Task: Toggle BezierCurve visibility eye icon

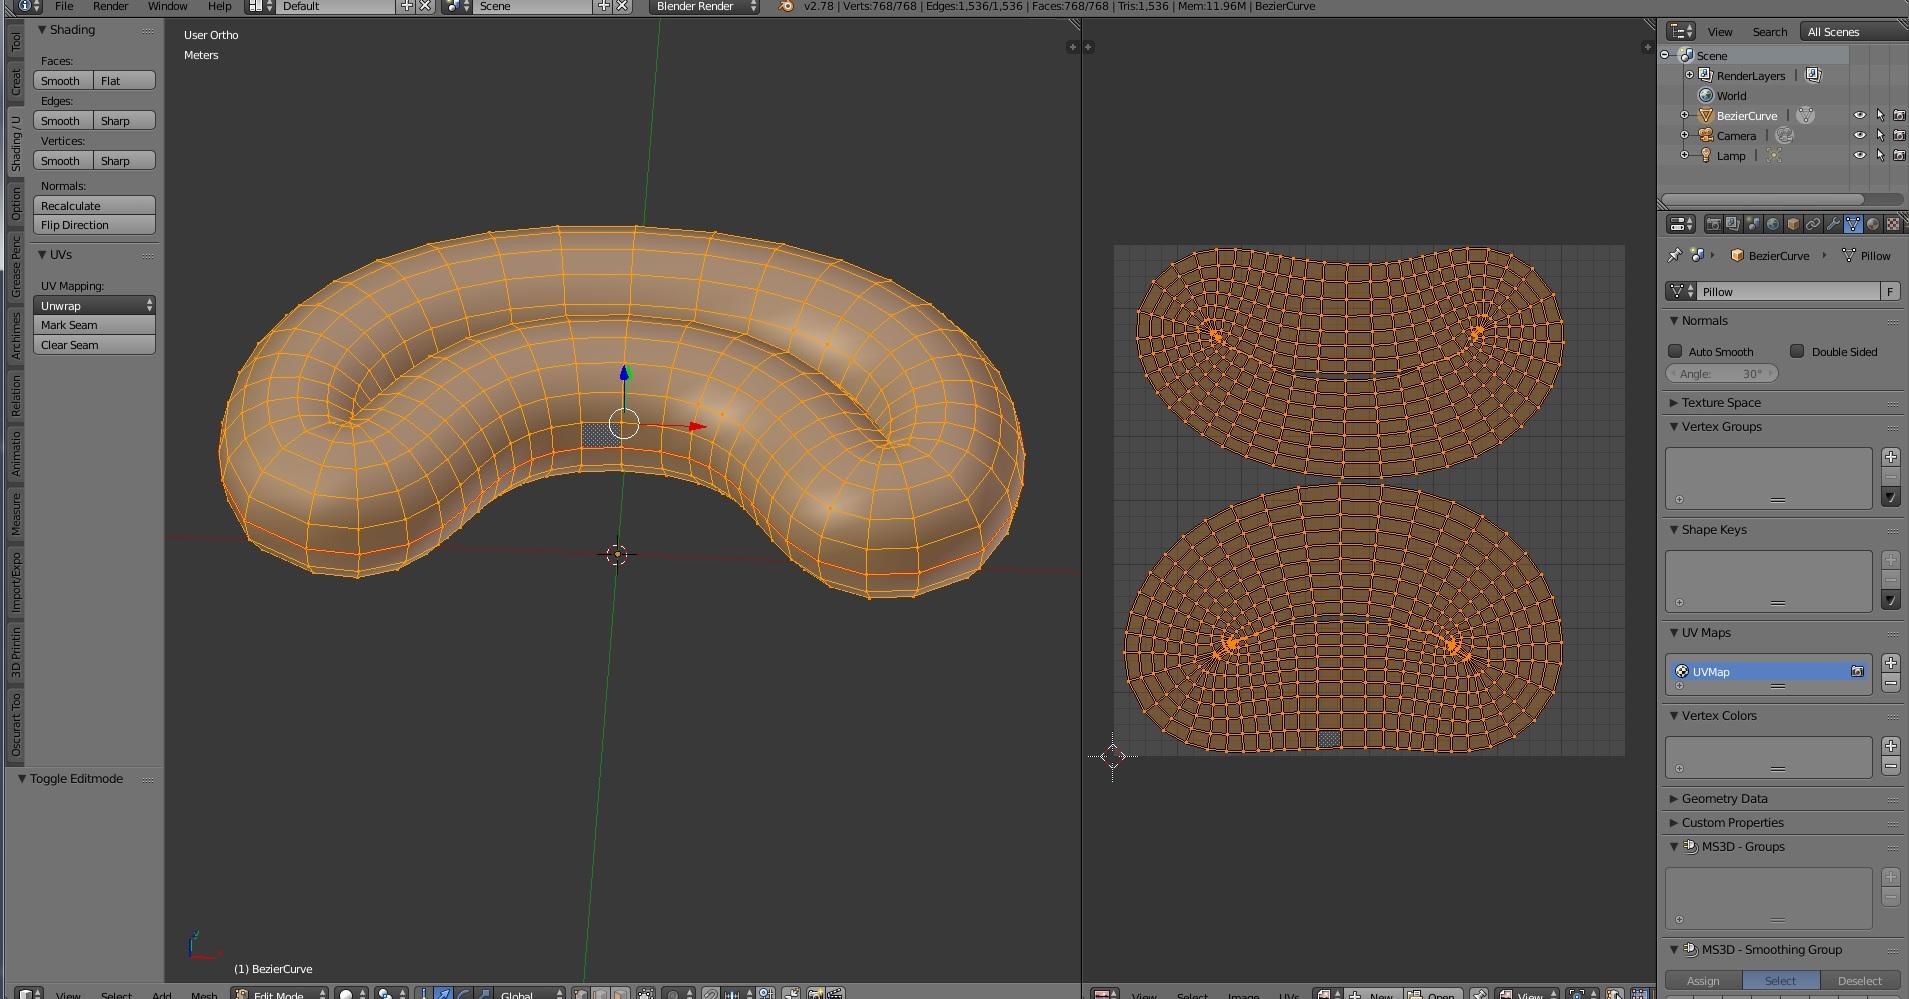Action: tap(1860, 116)
